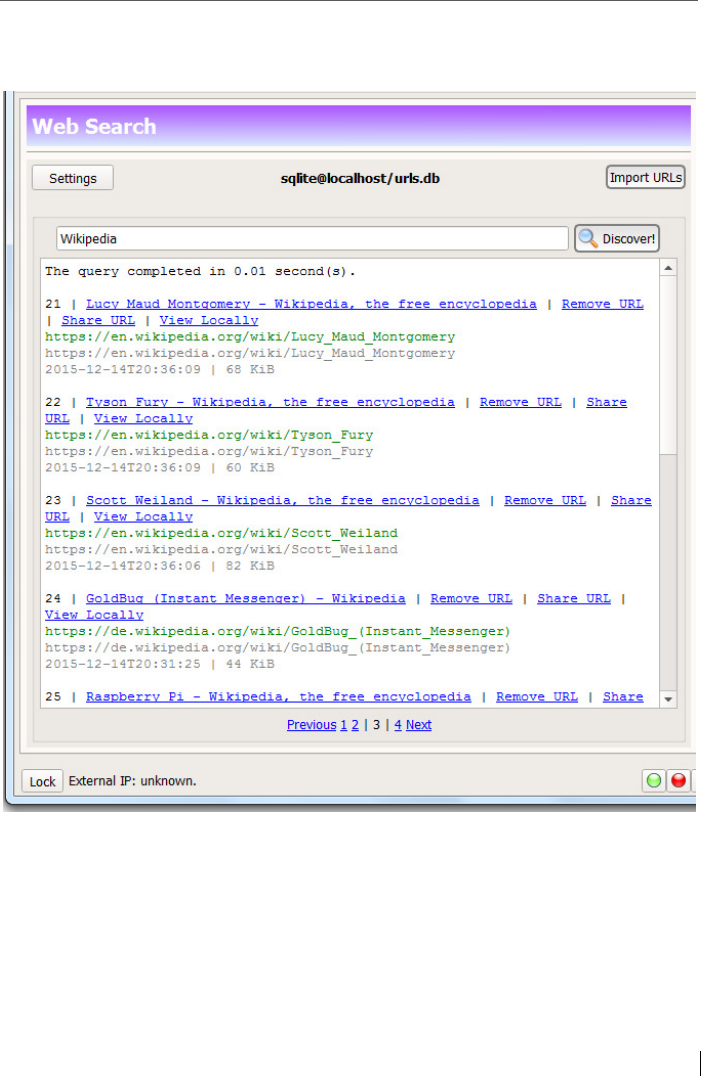Focus the Wikipedia search input field
Viewport: 701px width, 1076px height.
coord(312,239)
